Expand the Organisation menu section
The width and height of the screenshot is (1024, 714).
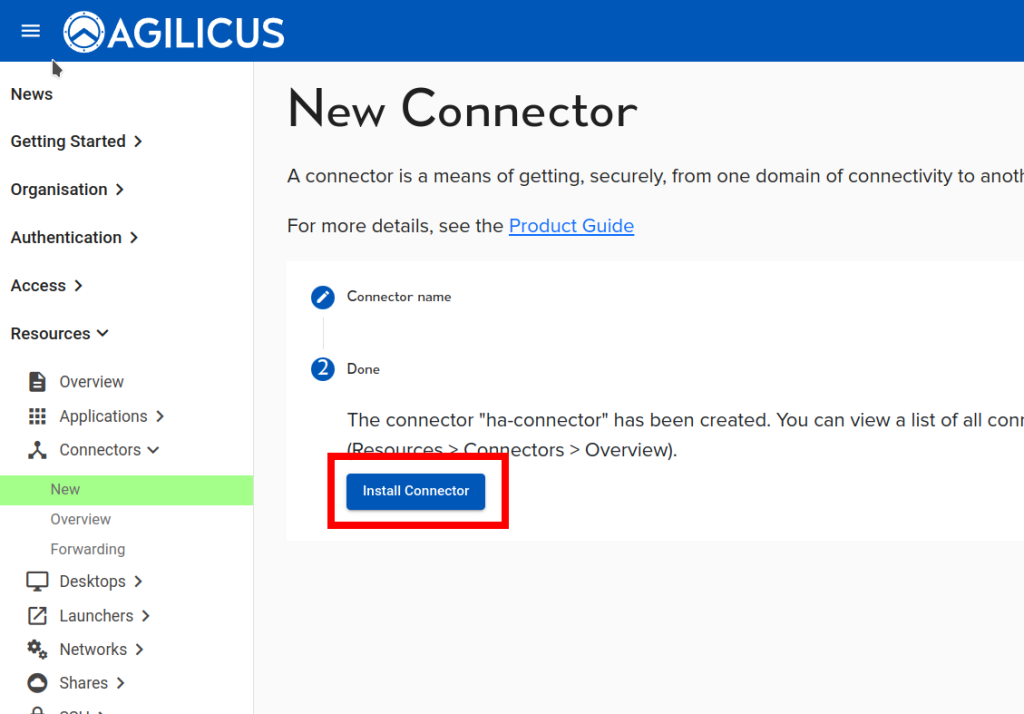pos(67,190)
